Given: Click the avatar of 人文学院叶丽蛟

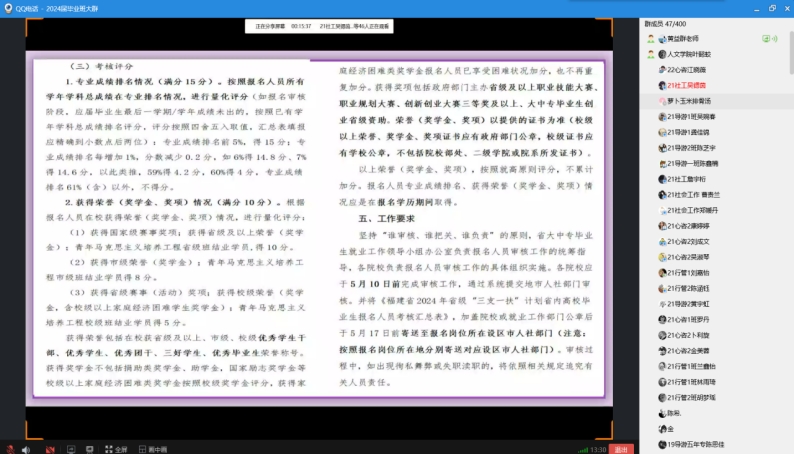Looking at the screenshot, I should point(661,54).
